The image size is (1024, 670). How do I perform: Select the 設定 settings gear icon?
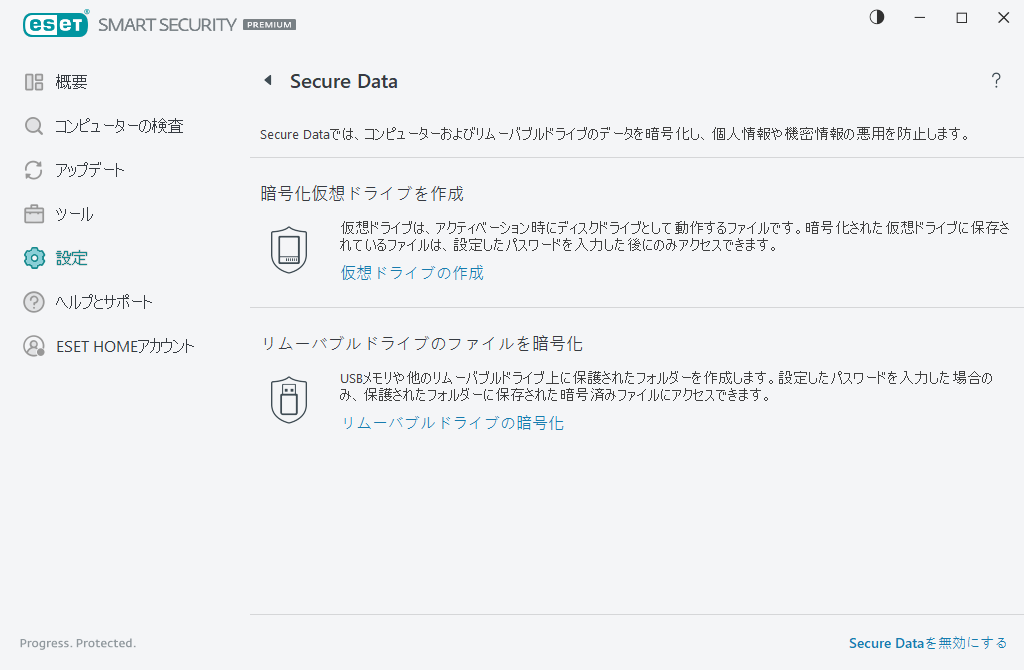click(33, 258)
